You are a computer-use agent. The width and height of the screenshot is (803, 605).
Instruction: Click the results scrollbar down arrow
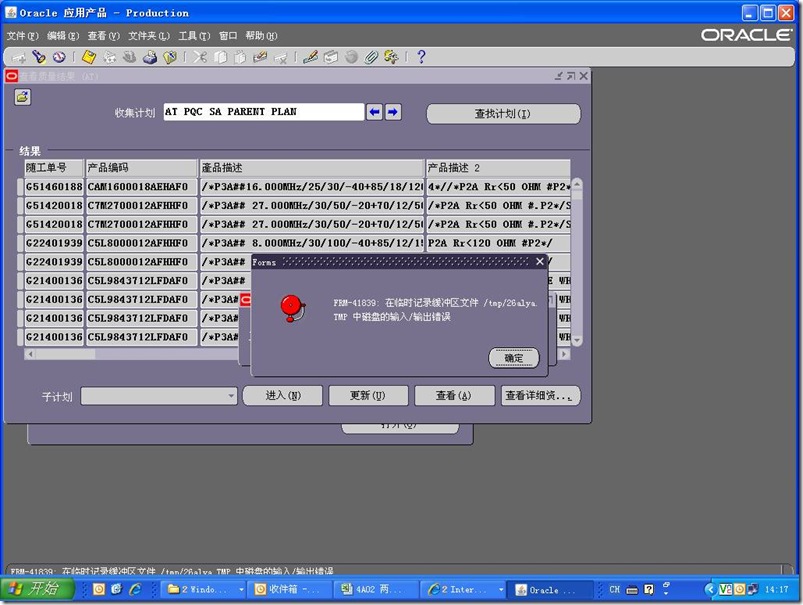pos(577,340)
